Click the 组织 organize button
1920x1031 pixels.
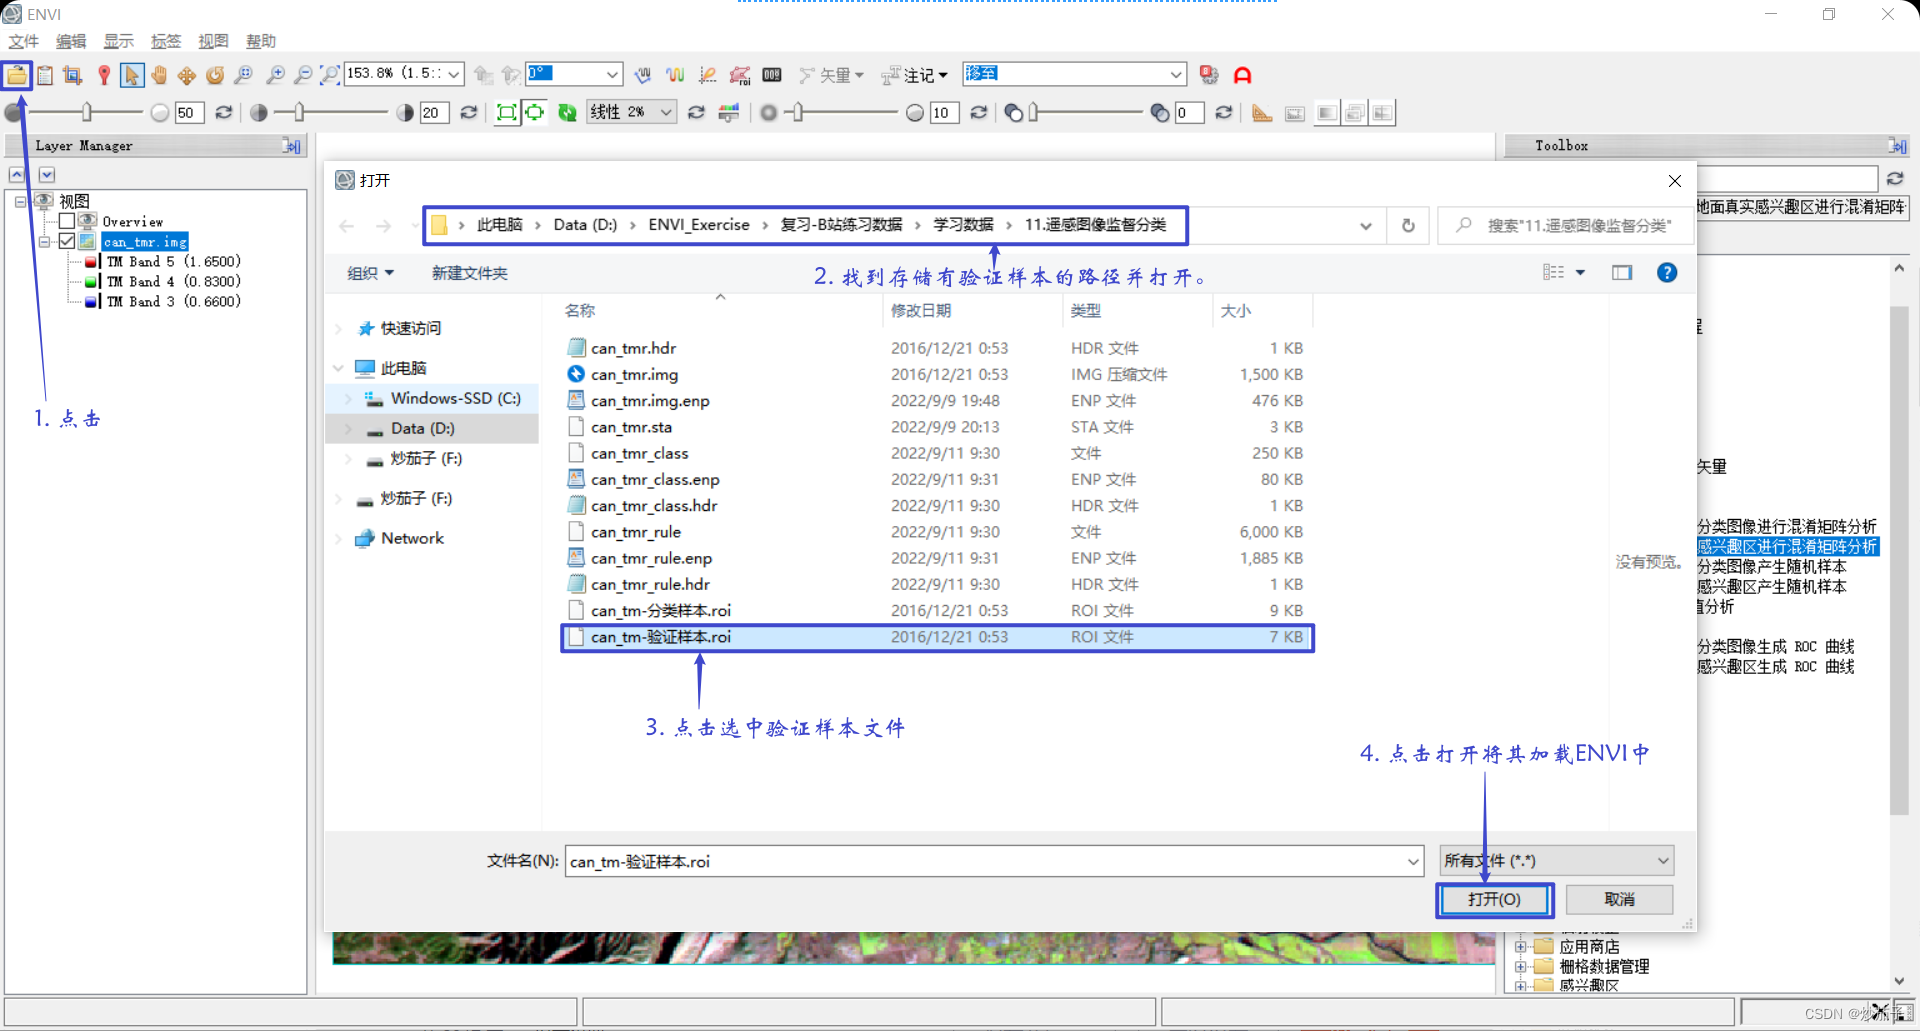[x=371, y=273]
